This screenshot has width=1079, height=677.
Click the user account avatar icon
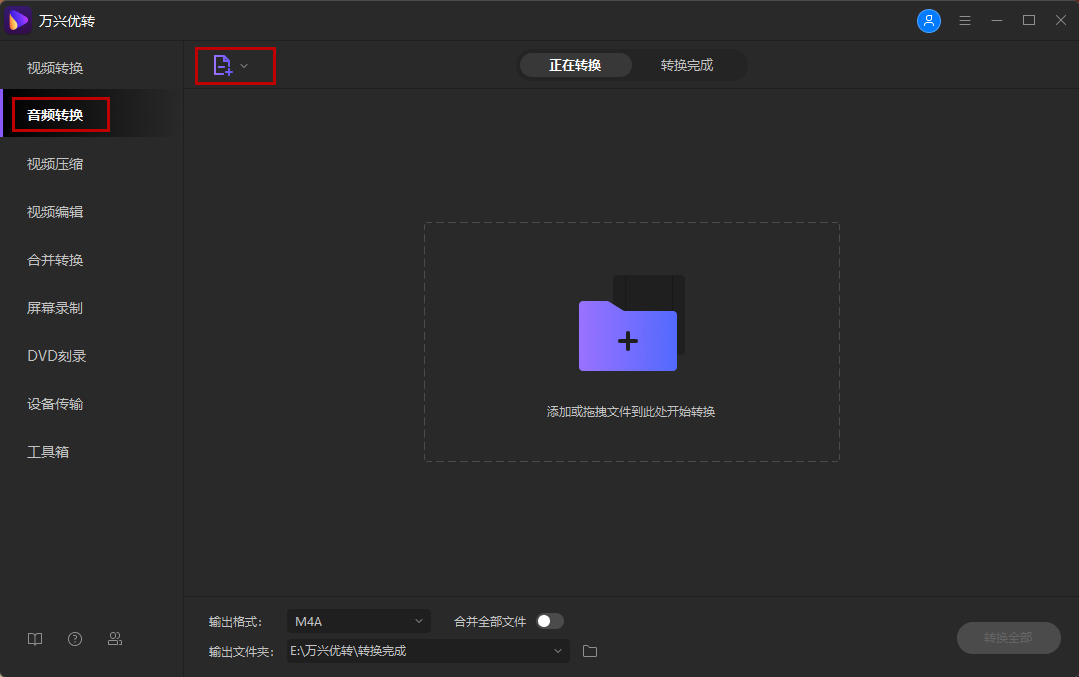coord(928,20)
